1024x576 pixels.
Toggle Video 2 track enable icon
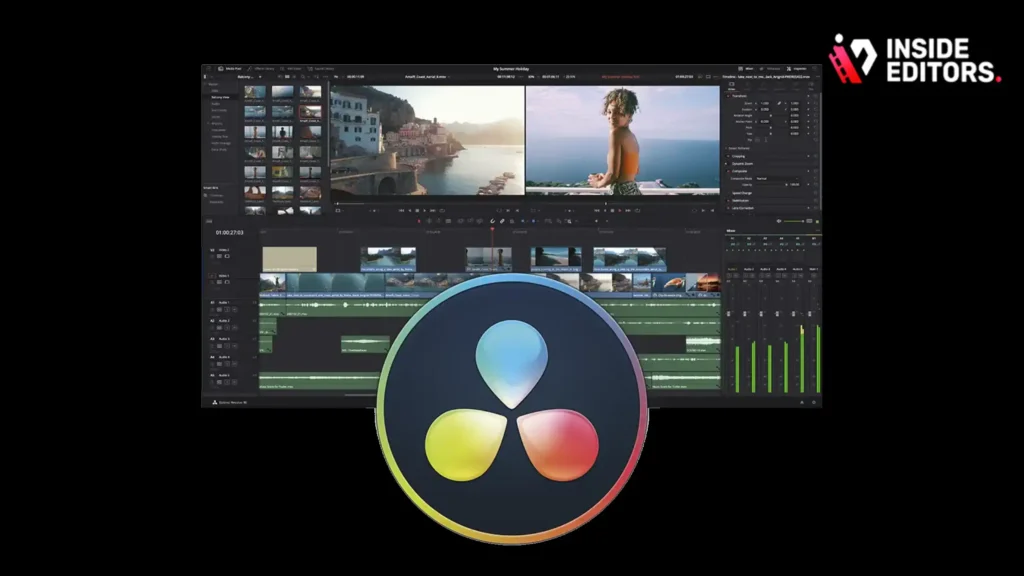point(227,256)
